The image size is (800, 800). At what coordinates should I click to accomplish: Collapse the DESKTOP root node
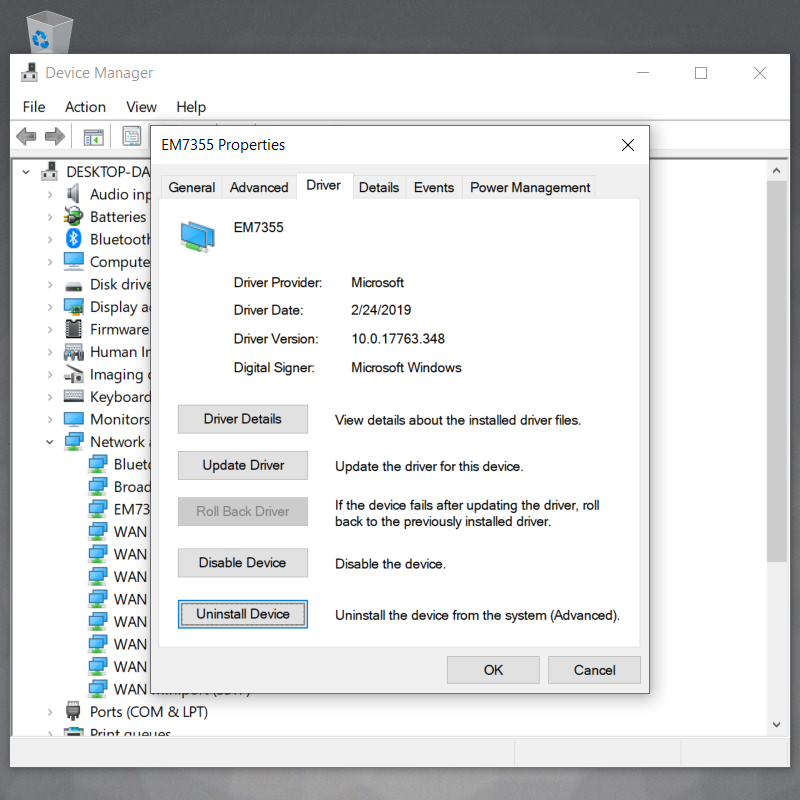click(x=26, y=172)
